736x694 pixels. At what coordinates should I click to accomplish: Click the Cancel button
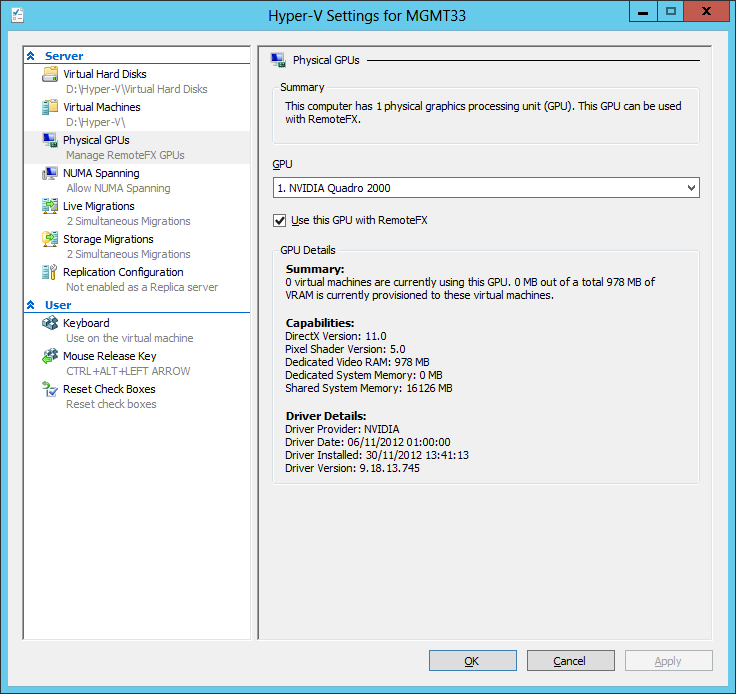coord(570,661)
